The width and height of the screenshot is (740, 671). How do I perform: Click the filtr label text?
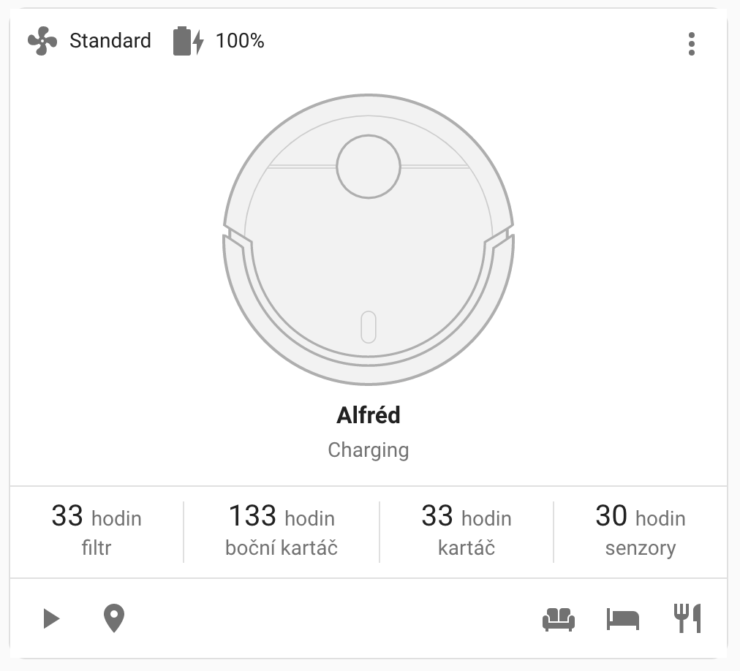[x=96, y=548]
